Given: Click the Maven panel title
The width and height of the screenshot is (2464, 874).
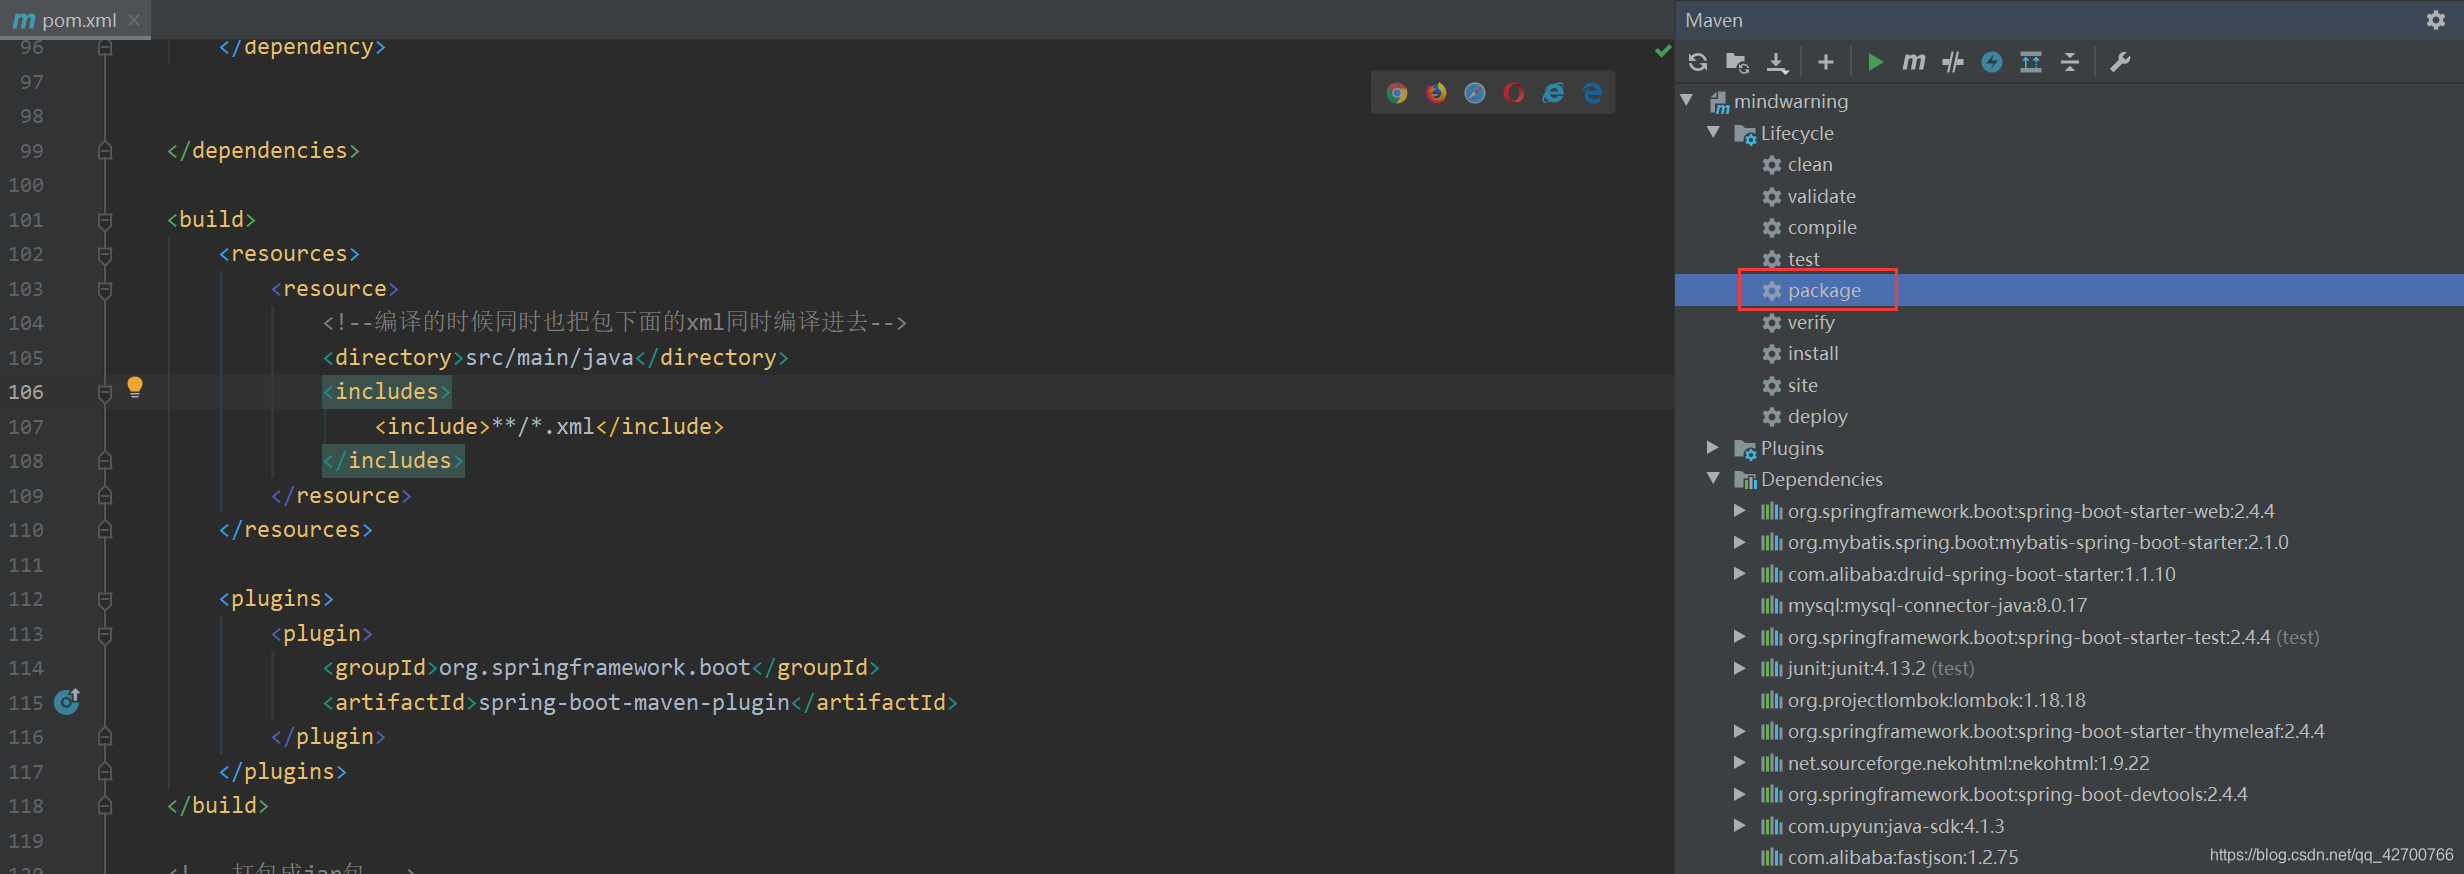Looking at the screenshot, I should point(1713,20).
